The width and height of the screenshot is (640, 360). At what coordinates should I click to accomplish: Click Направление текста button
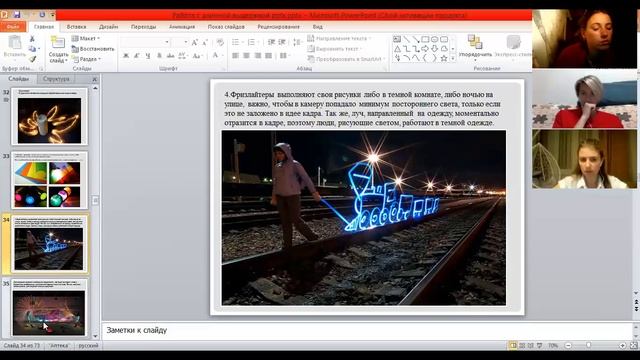pyautogui.click(x=339, y=38)
